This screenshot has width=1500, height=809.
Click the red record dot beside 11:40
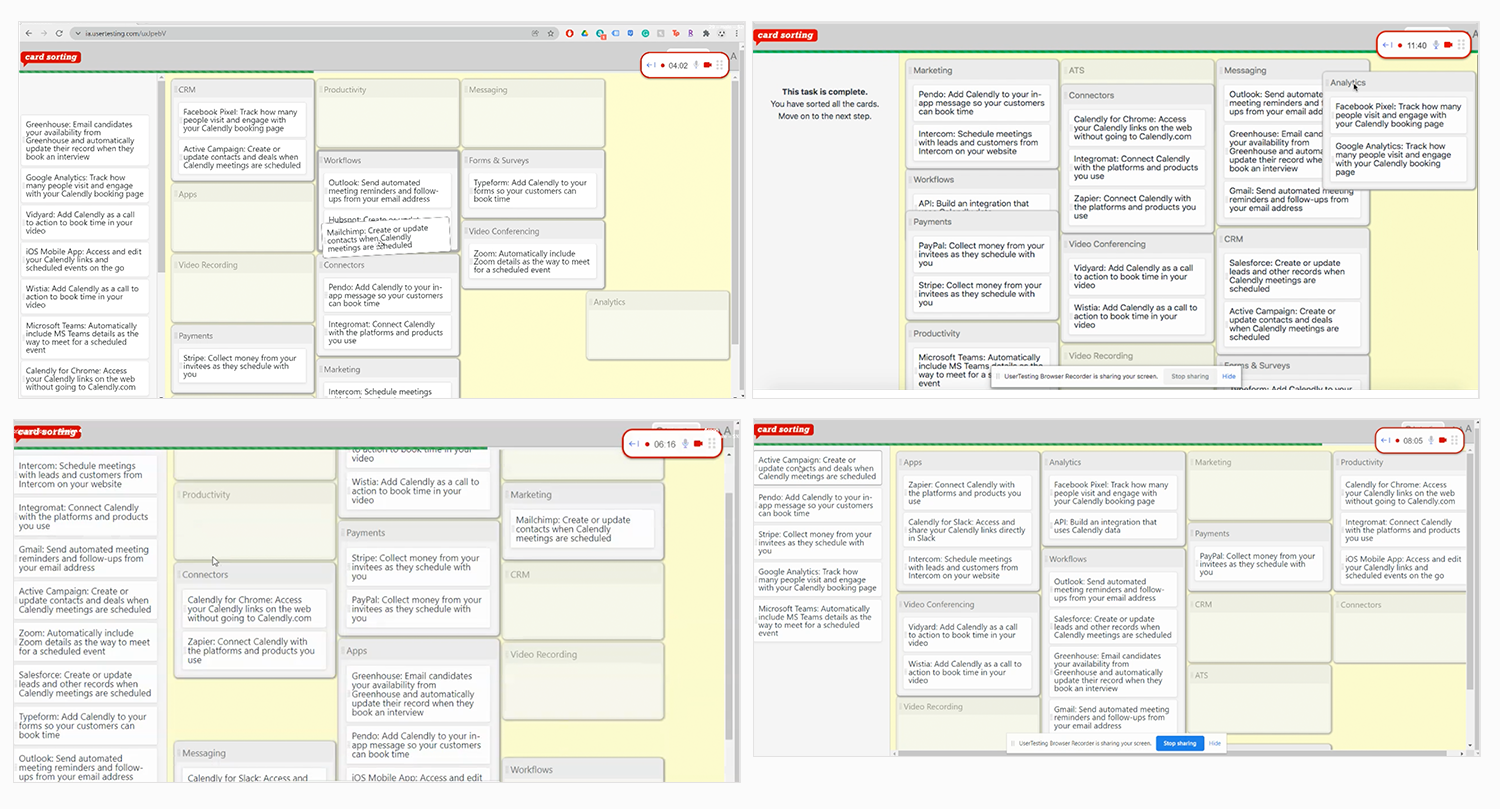[x=1400, y=45]
